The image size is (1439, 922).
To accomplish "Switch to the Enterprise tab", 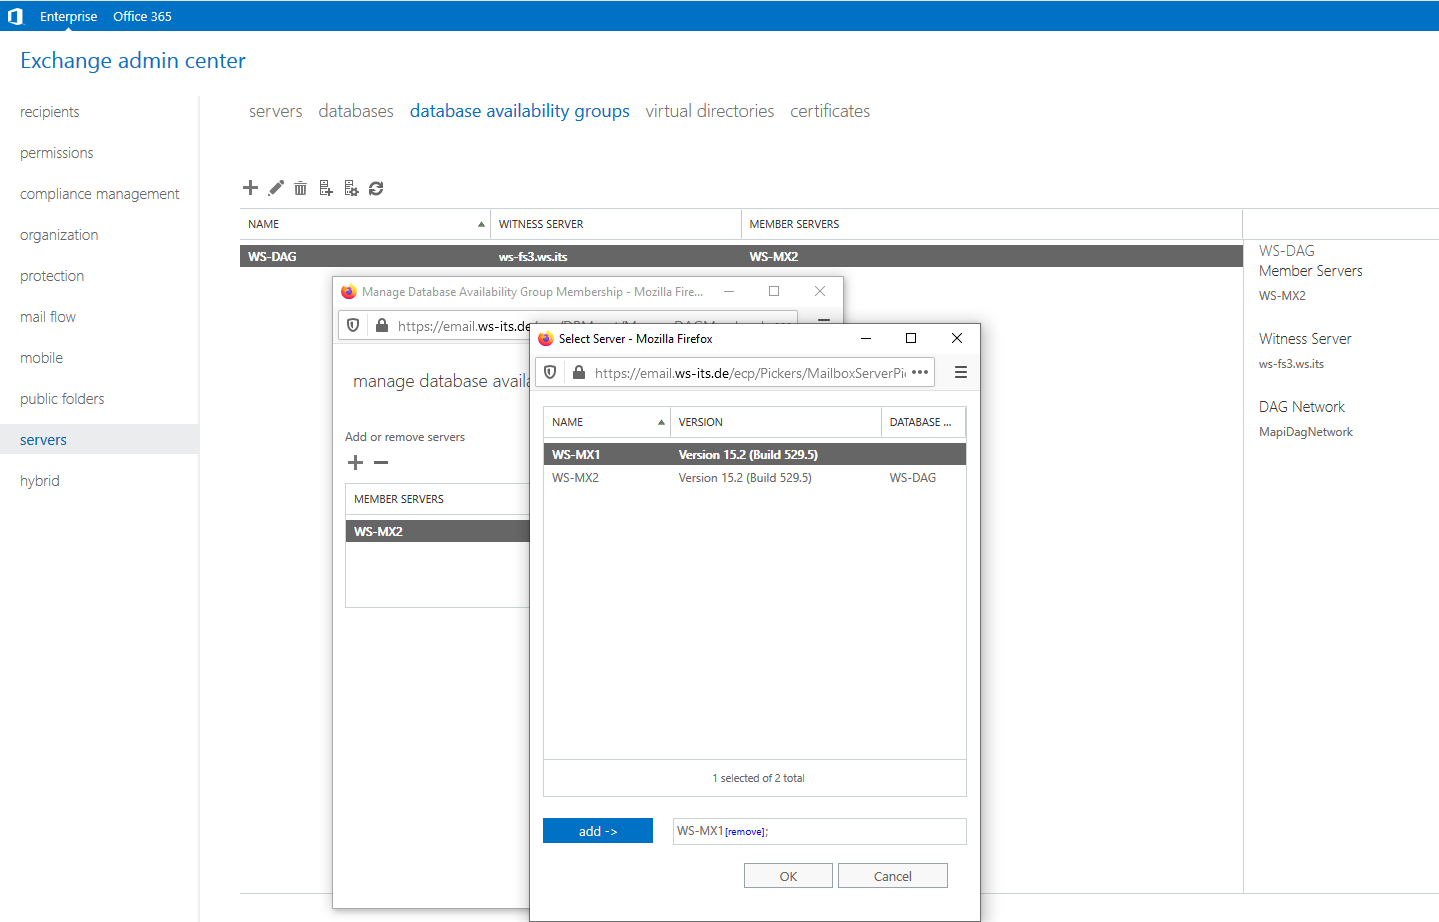I will (x=69, y=16).
